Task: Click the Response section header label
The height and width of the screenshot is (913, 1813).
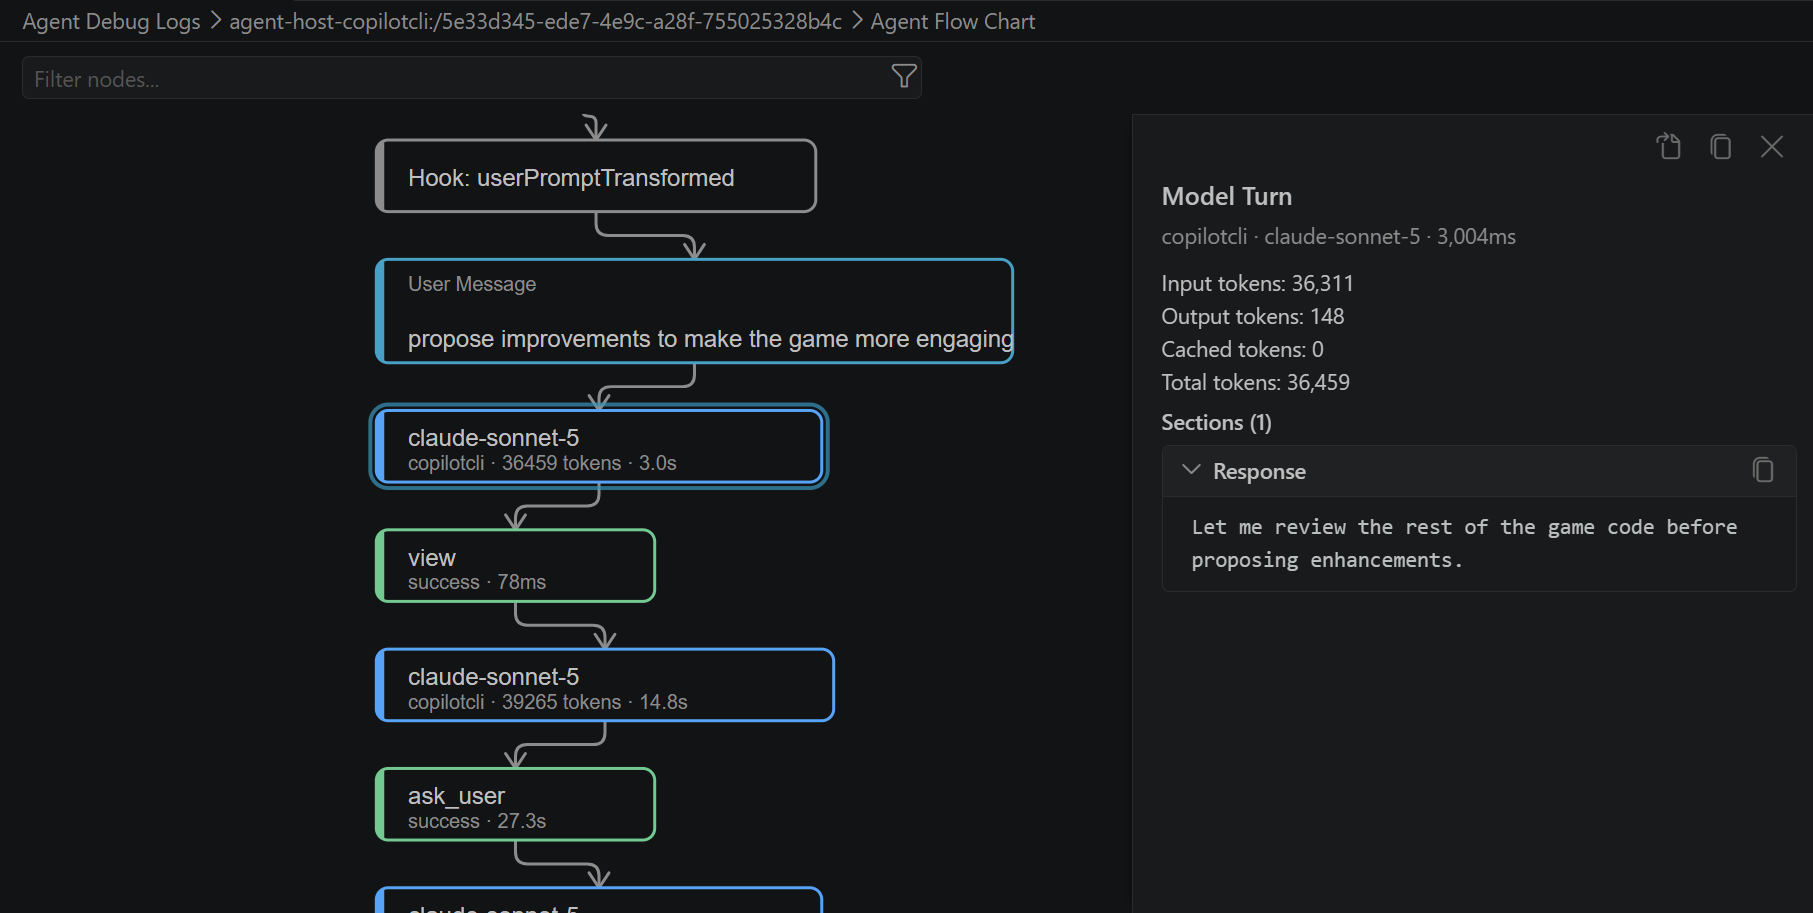Action: [1259, 471]
